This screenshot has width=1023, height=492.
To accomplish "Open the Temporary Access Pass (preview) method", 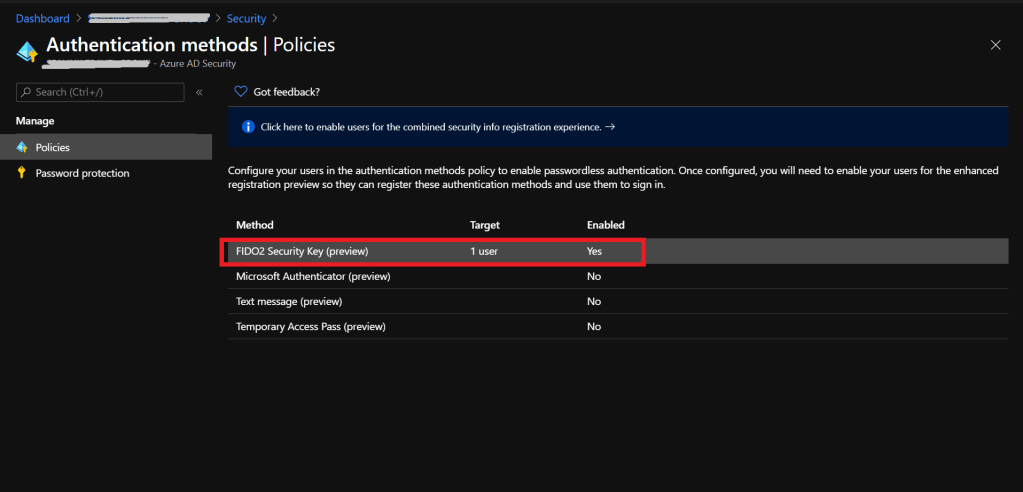I will (310, 326).
